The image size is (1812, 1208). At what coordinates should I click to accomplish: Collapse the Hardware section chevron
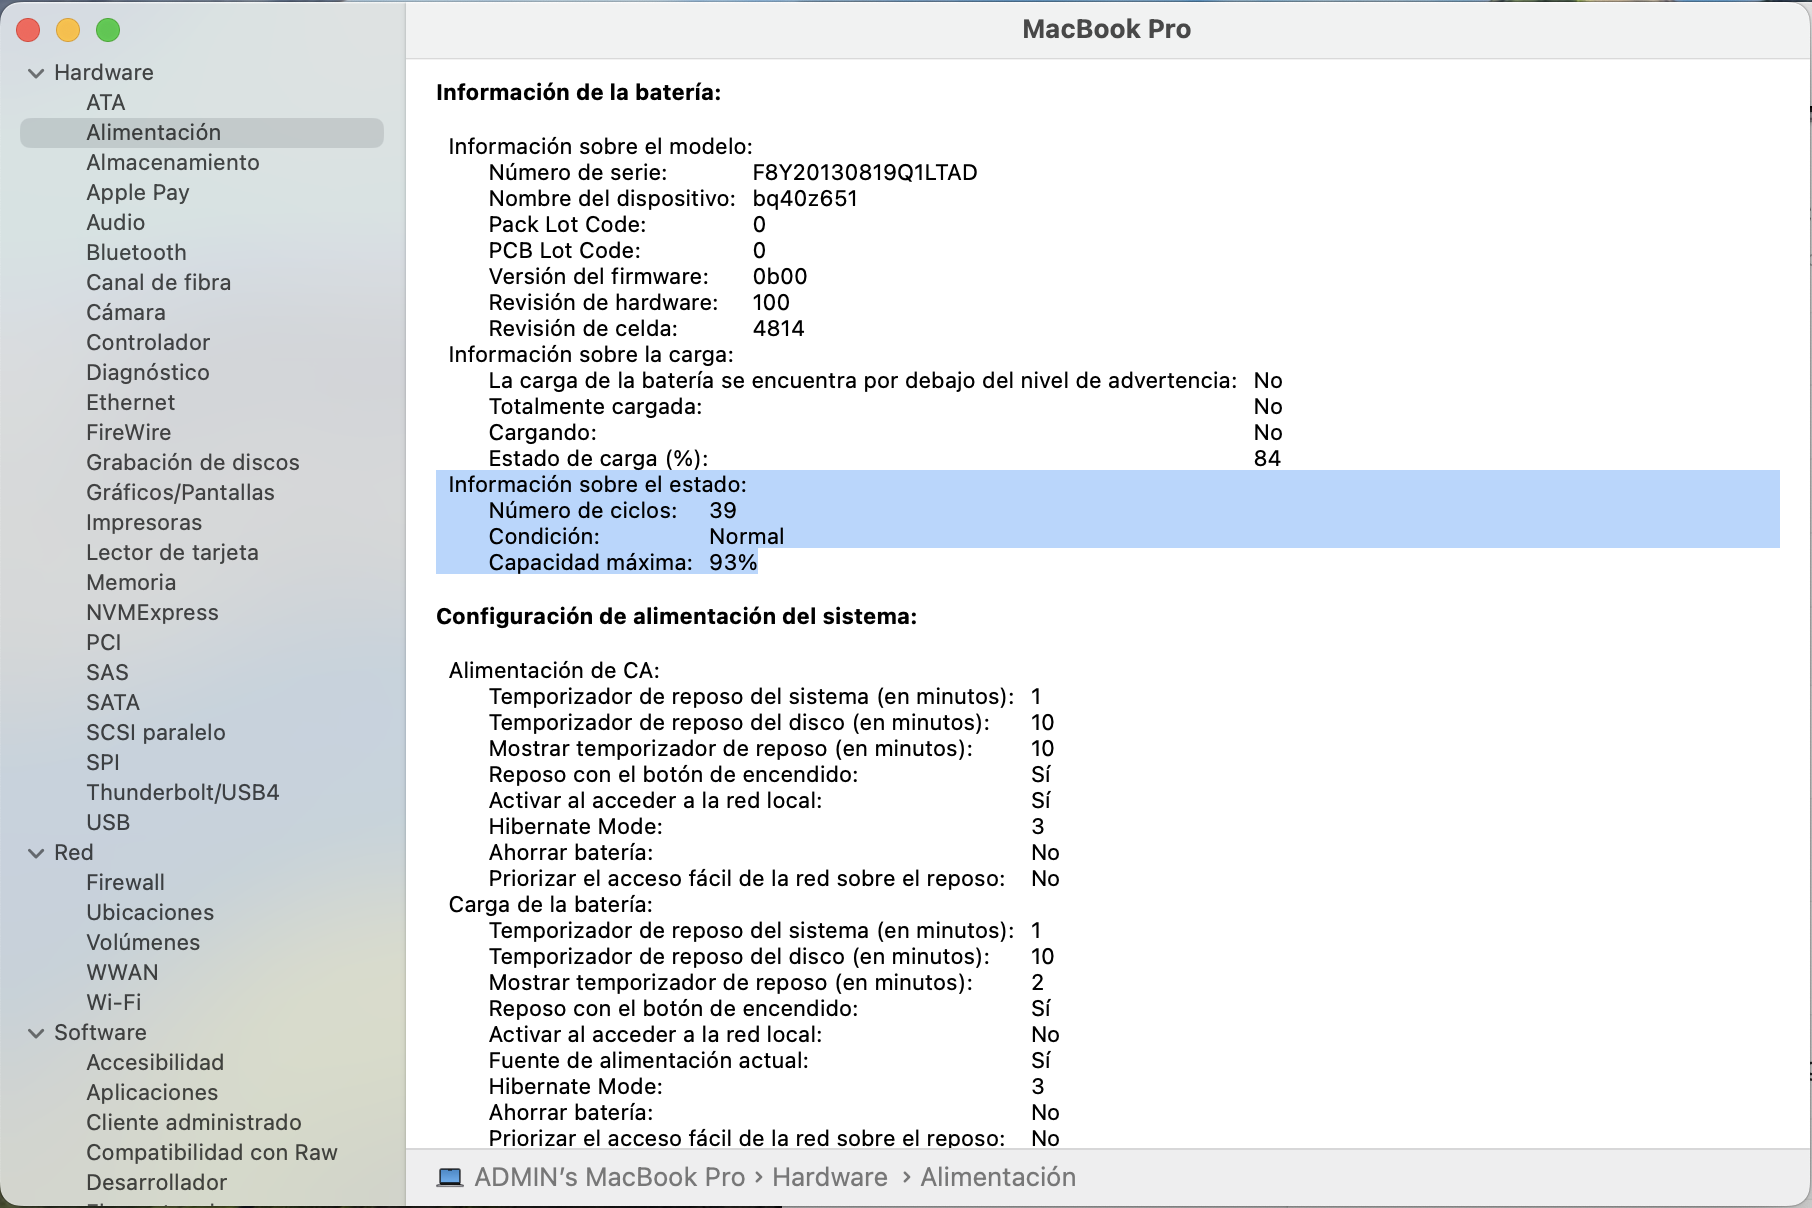click(x=36, y=73)
